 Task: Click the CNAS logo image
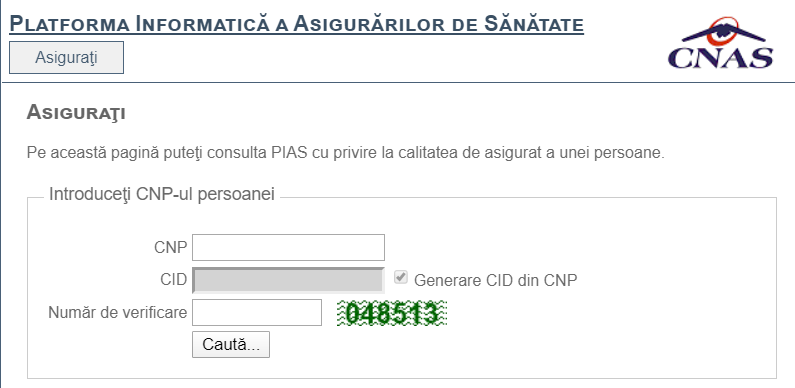coord(720,43)
